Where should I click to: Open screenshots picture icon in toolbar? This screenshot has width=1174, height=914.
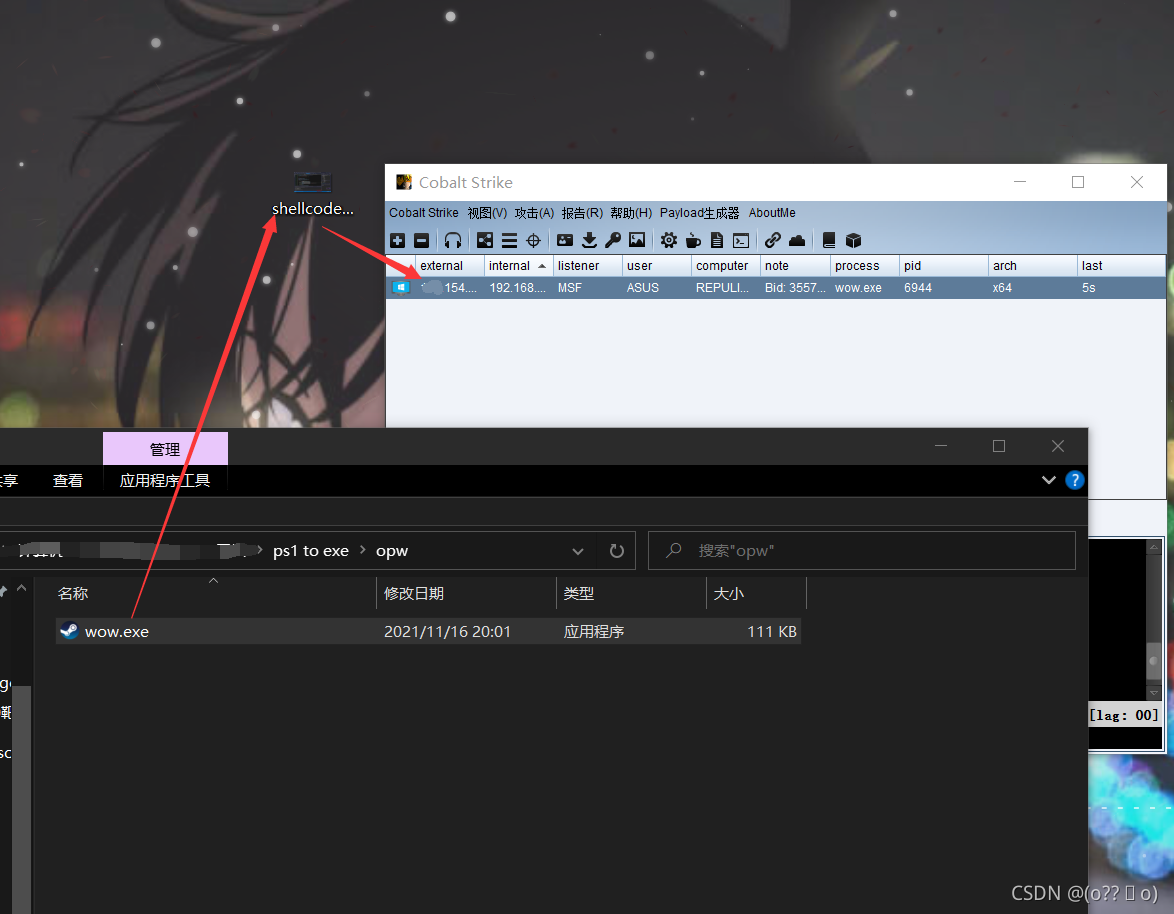(637, 240)
